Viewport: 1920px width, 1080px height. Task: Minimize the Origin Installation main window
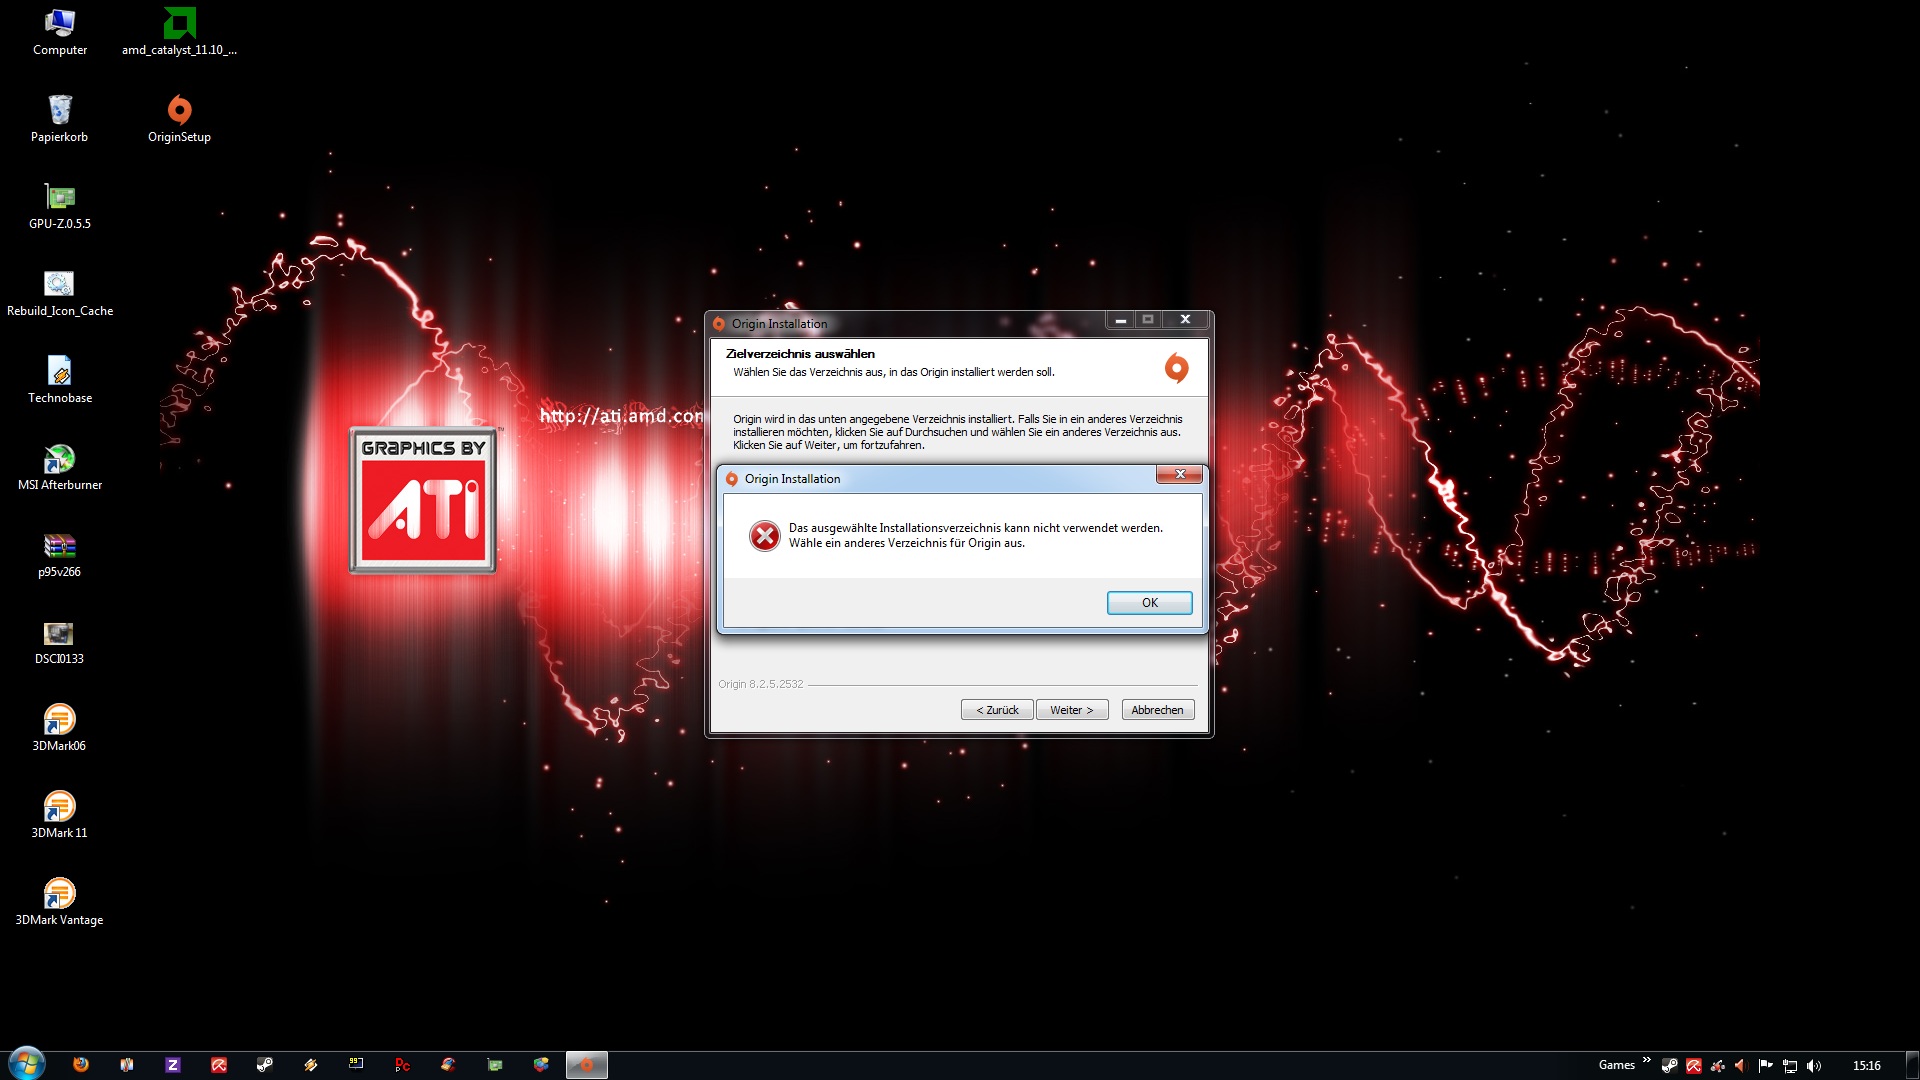[1120, 320]
